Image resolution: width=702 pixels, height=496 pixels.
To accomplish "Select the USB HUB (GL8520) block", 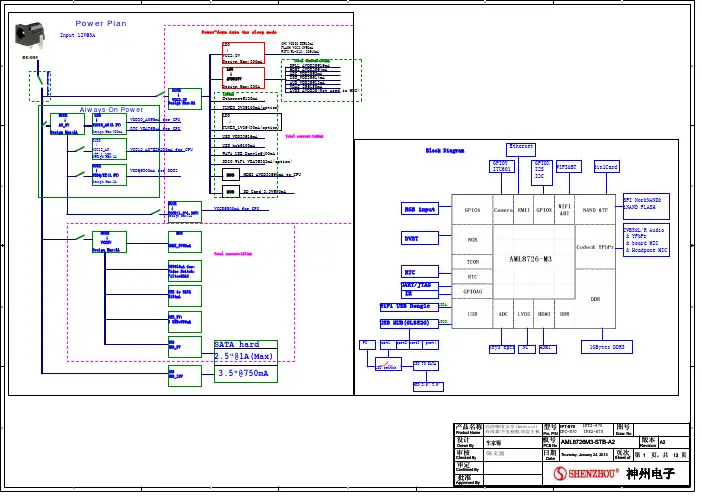I will (x=405, y=323).
